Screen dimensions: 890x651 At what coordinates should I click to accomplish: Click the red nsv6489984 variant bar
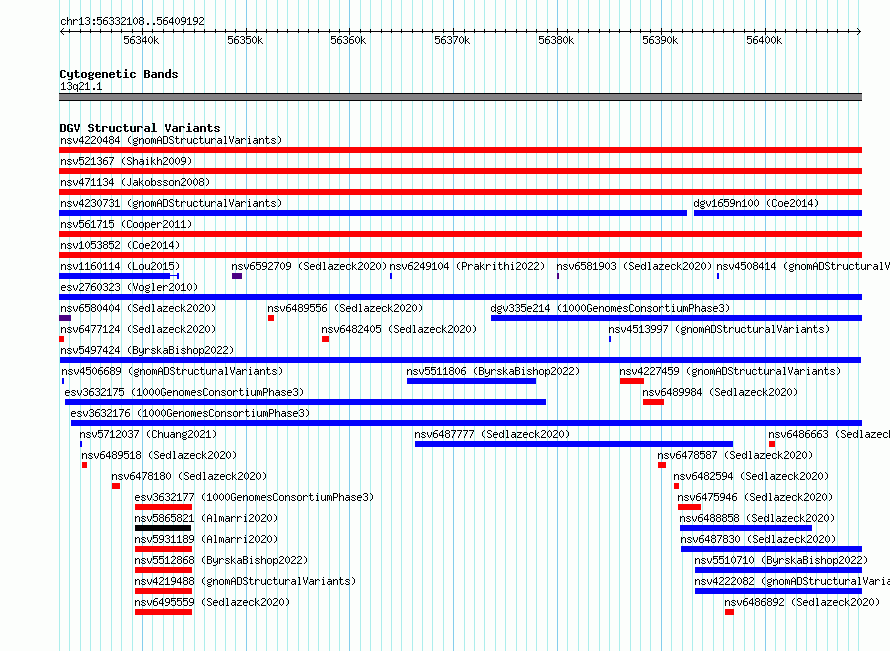(x=653, y=402)
